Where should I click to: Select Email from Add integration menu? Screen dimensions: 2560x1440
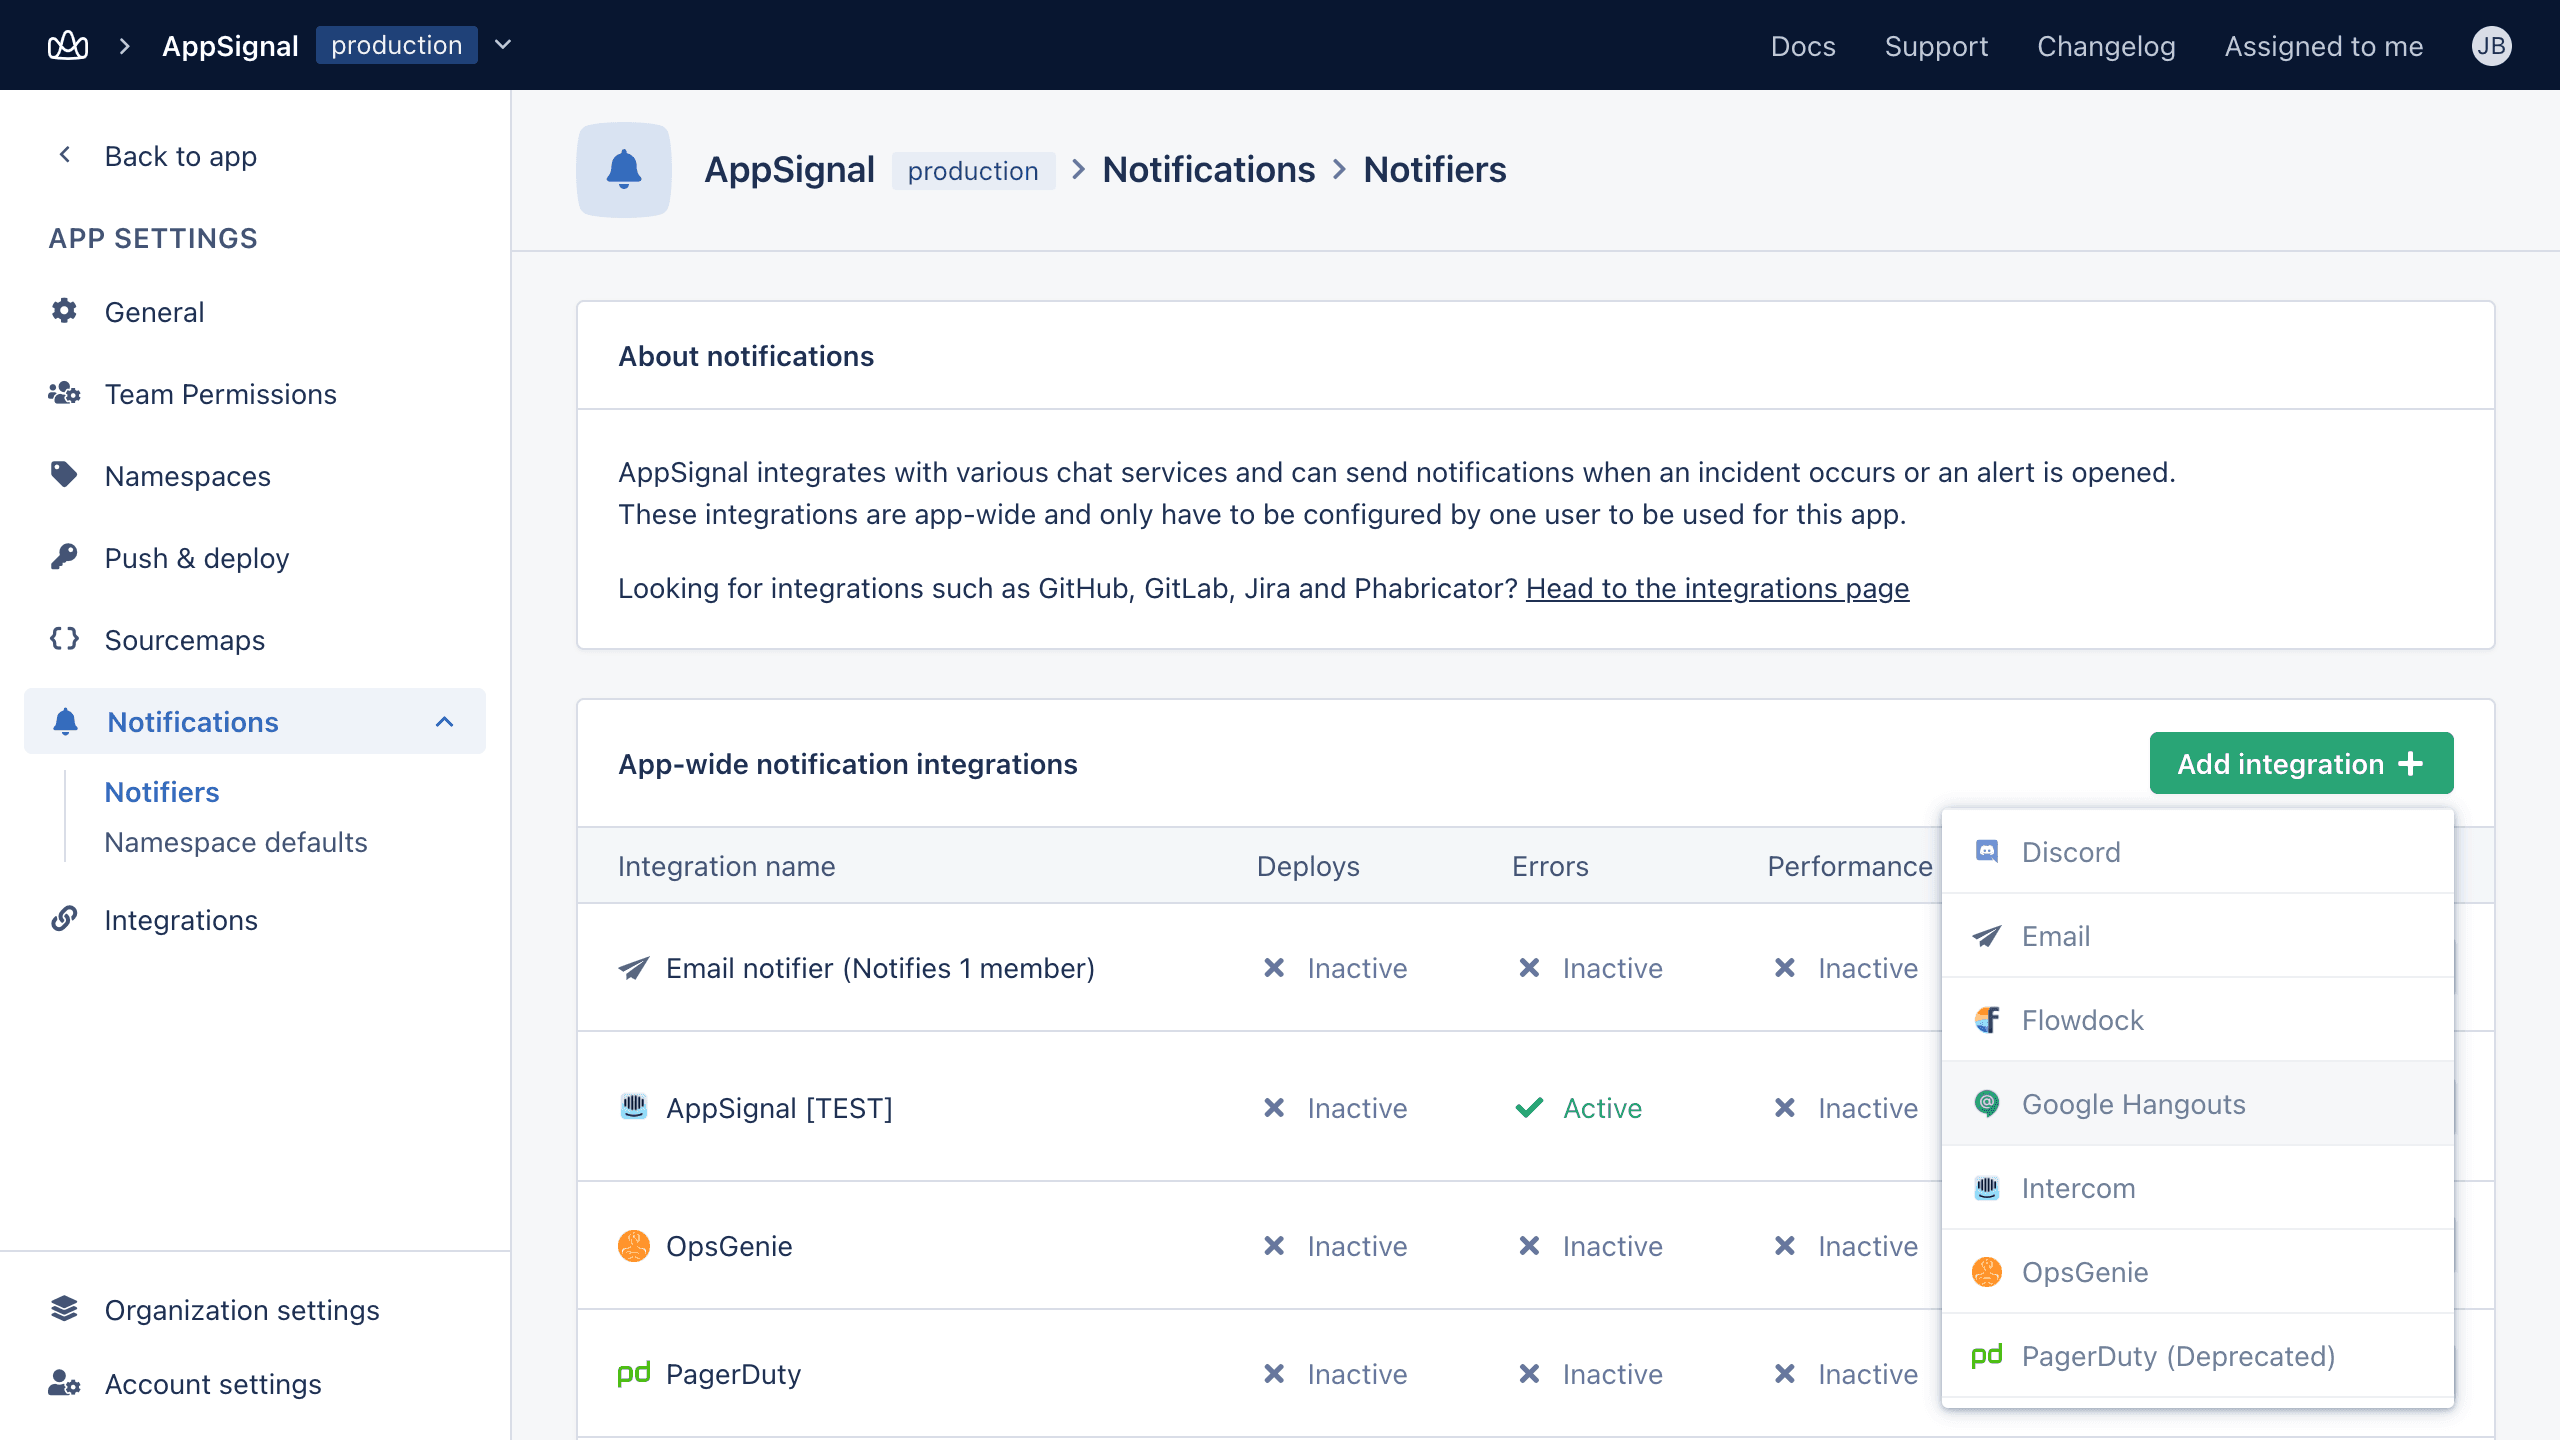click(x=2197, y=936)
